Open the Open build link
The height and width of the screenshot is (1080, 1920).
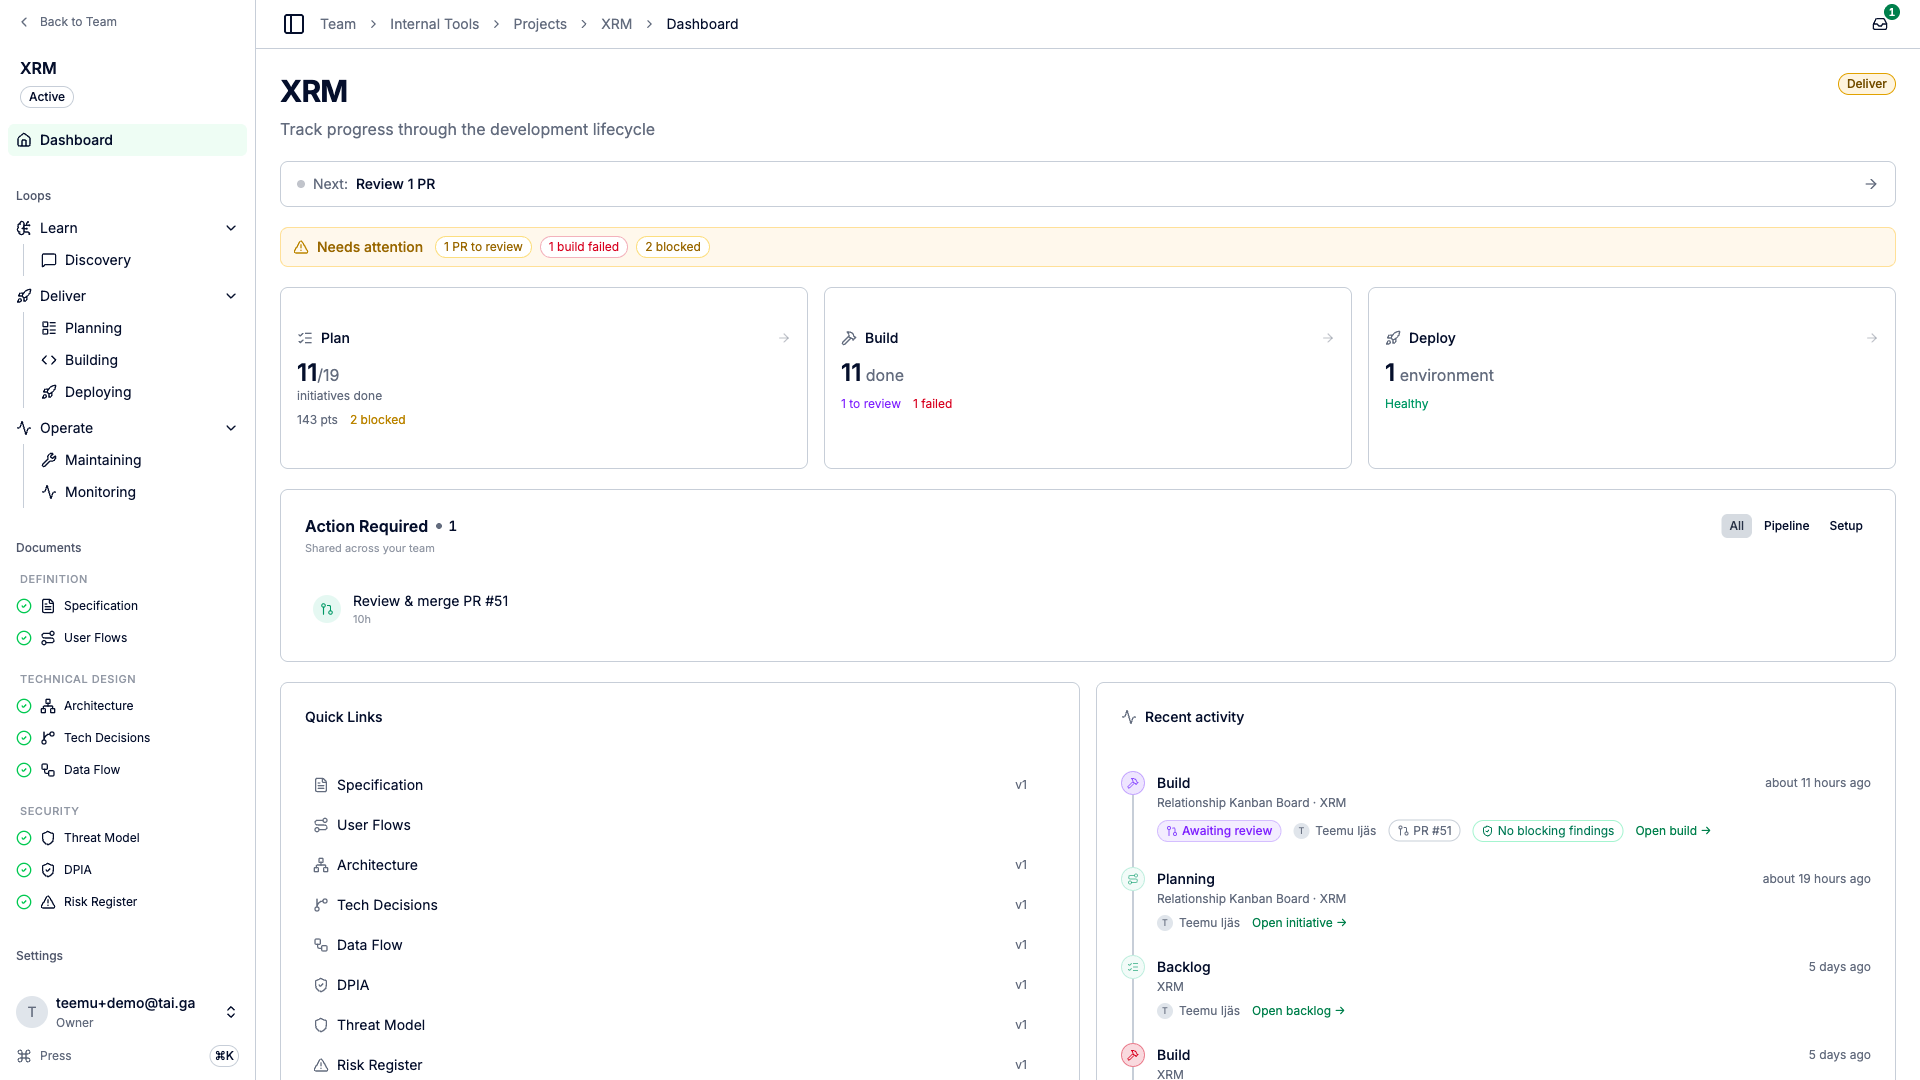point(1673,831)
